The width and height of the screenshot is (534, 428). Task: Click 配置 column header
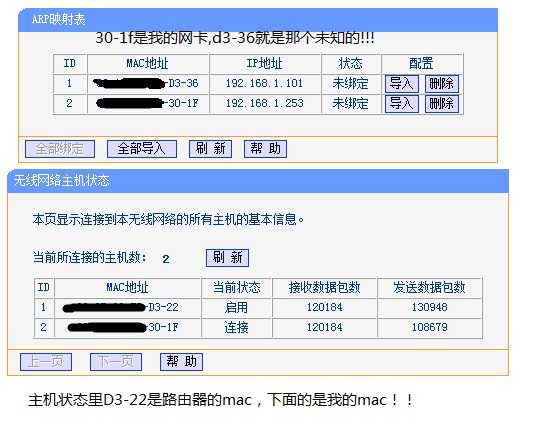point(421,64)
